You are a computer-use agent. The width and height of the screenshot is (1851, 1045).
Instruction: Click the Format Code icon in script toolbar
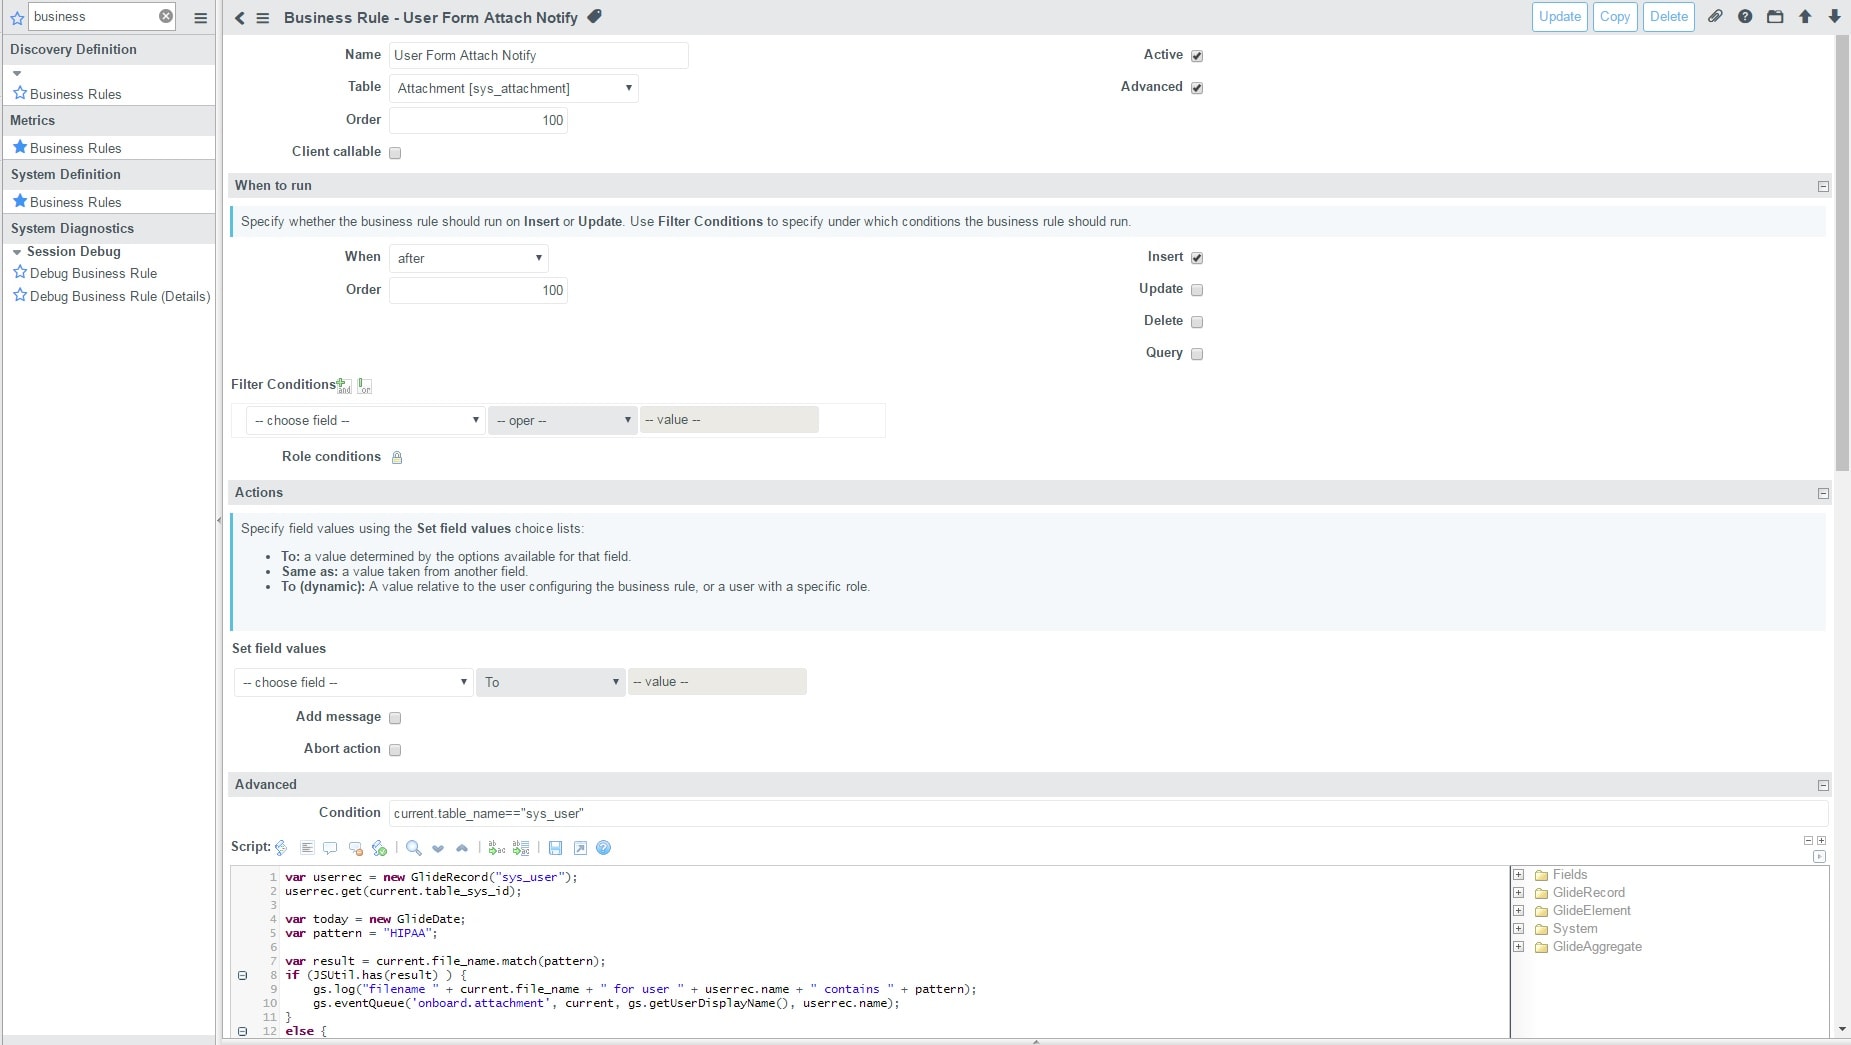coord(307,848)
